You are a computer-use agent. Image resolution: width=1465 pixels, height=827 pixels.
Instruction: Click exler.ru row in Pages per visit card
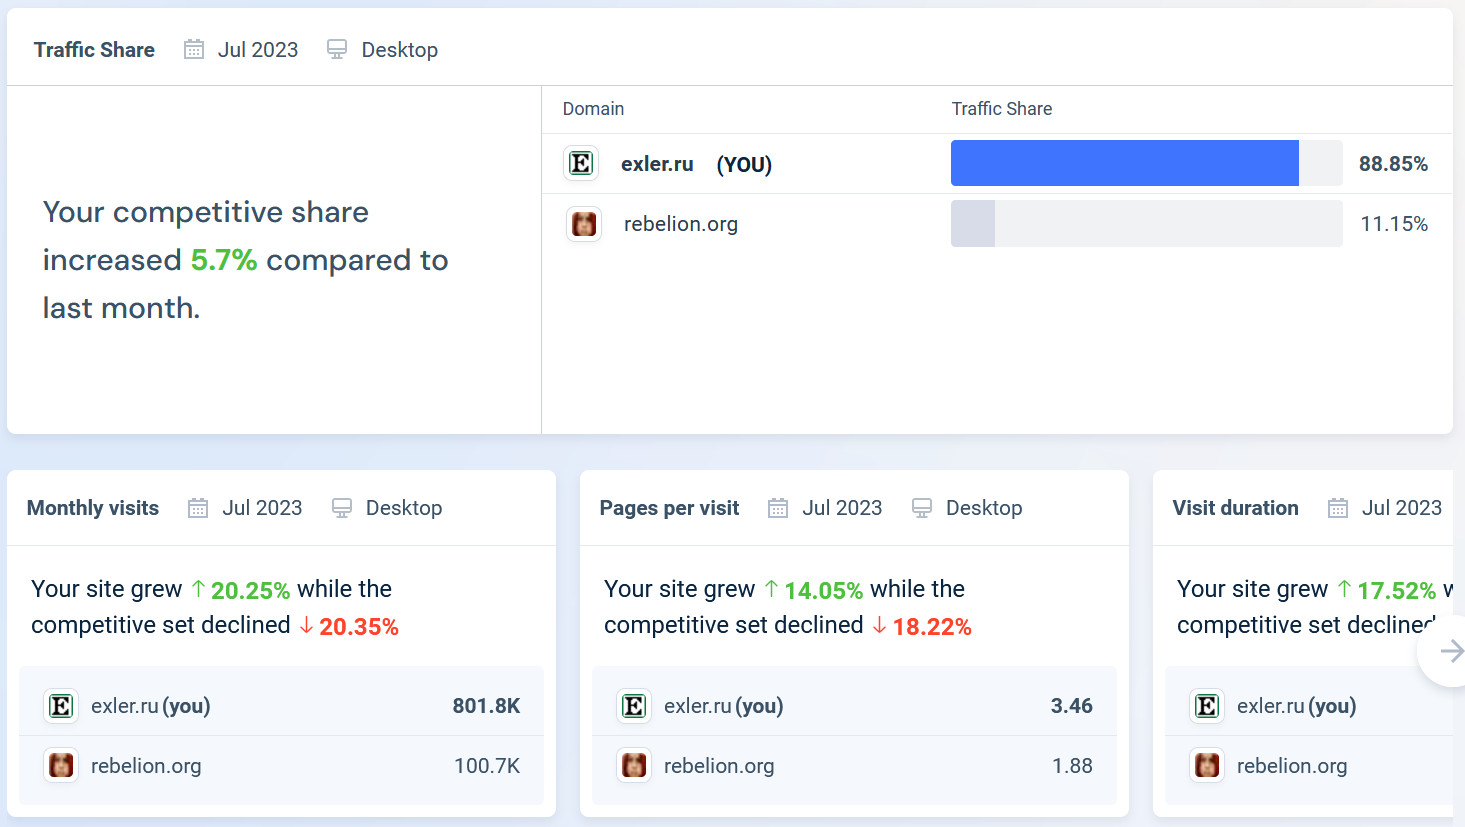[854, 706]
